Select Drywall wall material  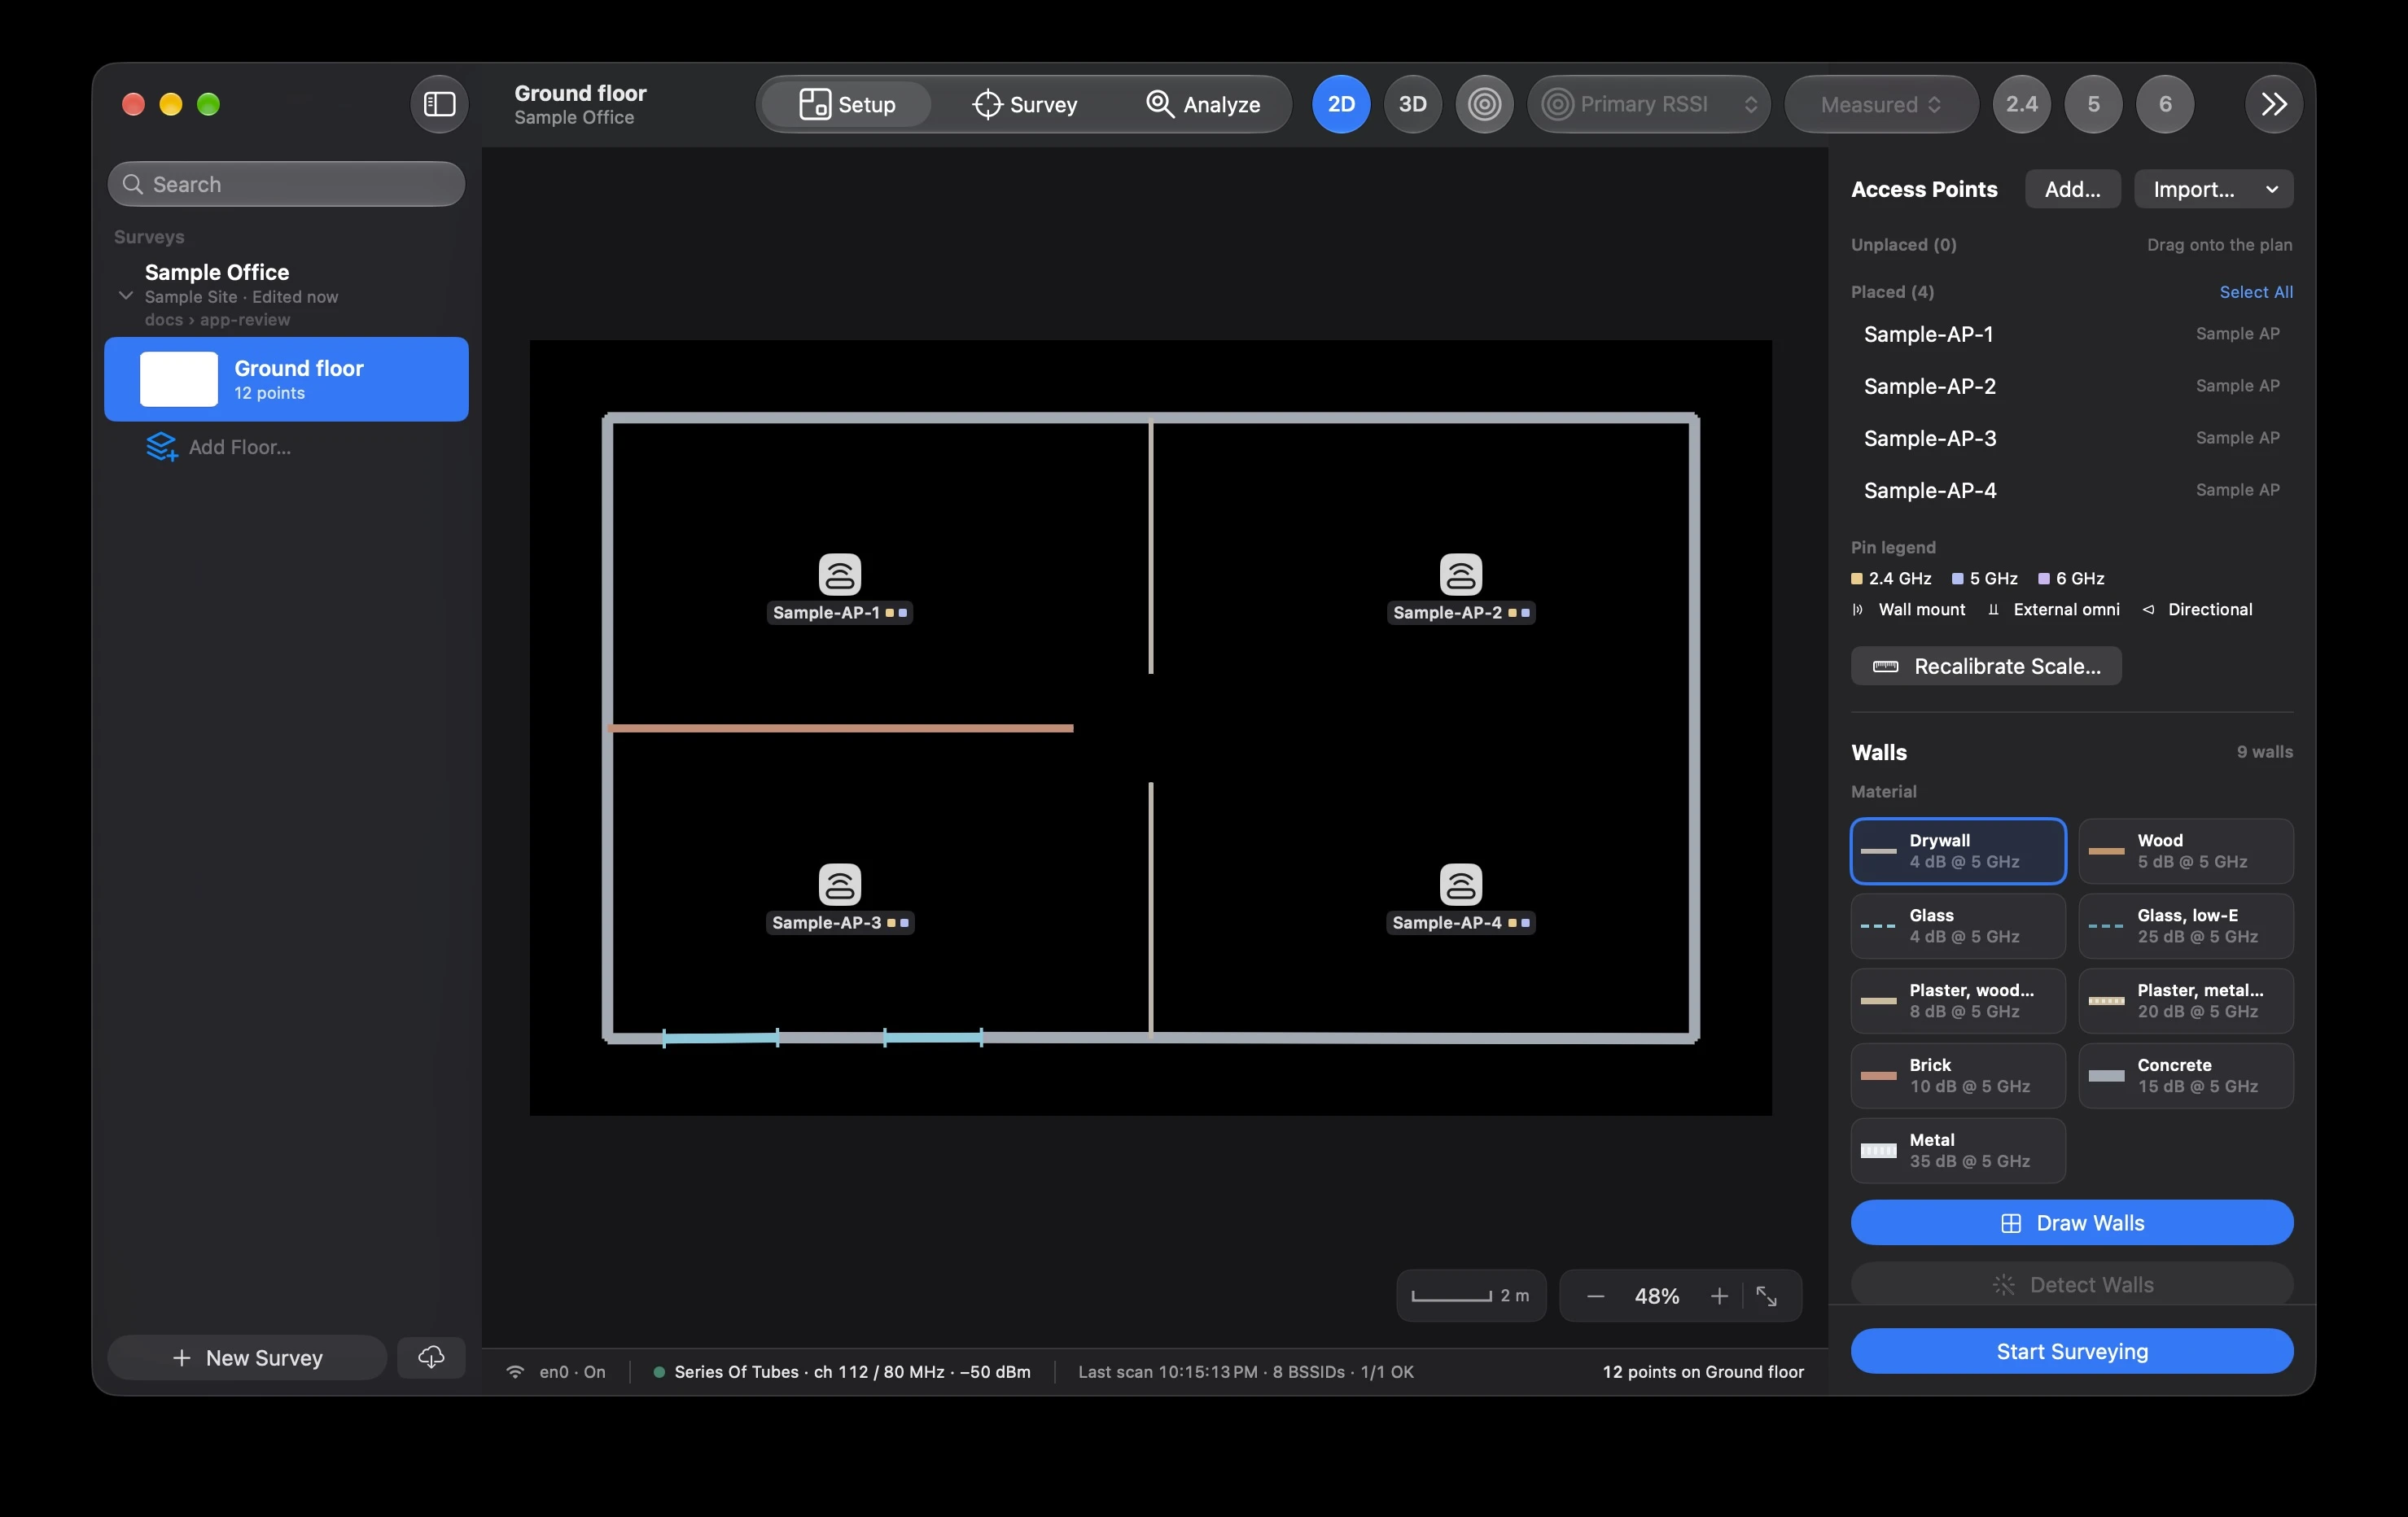coord(1958,851)
